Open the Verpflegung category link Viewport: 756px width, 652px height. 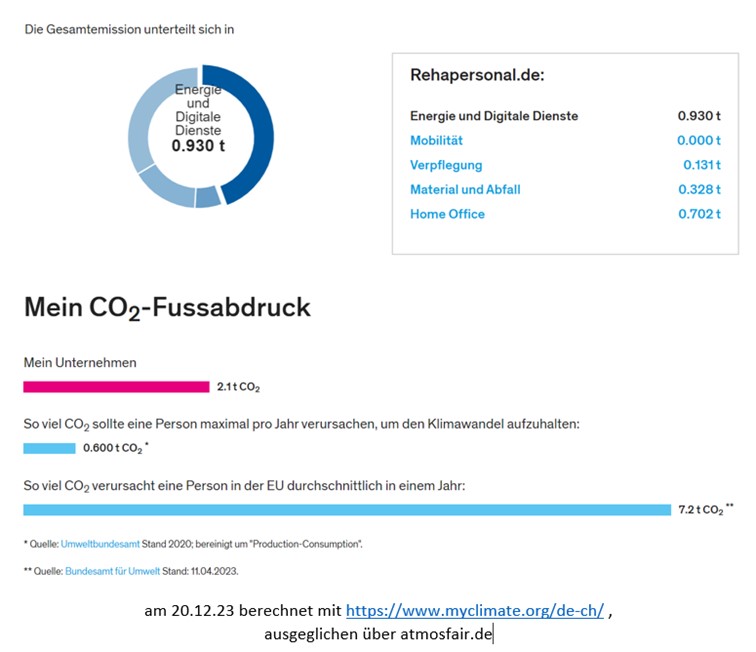446,165
